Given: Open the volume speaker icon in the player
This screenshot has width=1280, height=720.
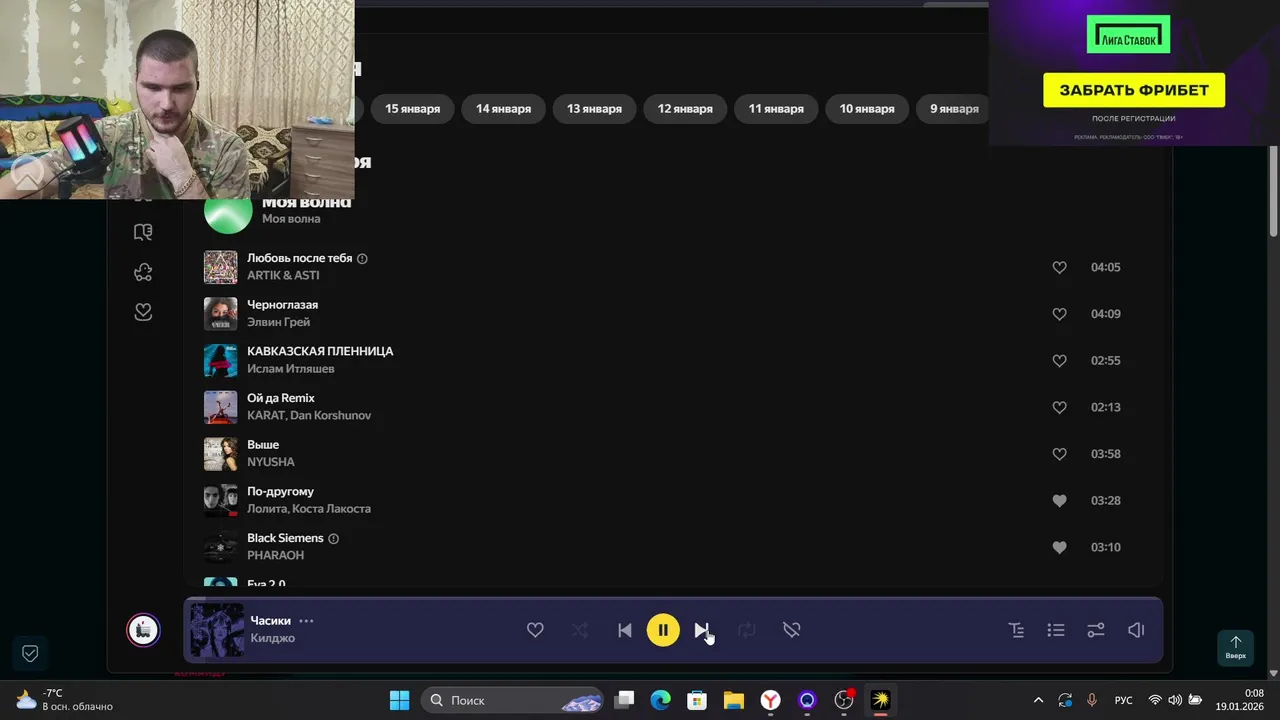Looking at the screenshot, I should tap(1136, 630).
